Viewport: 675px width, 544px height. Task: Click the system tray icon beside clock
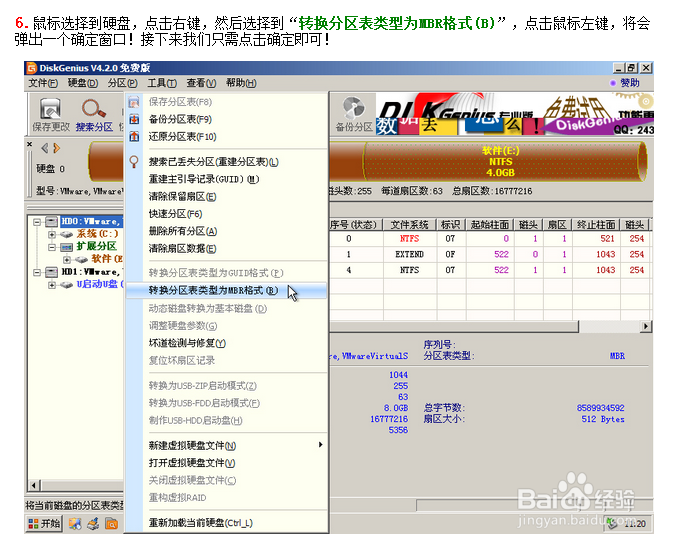coord(613,524)
